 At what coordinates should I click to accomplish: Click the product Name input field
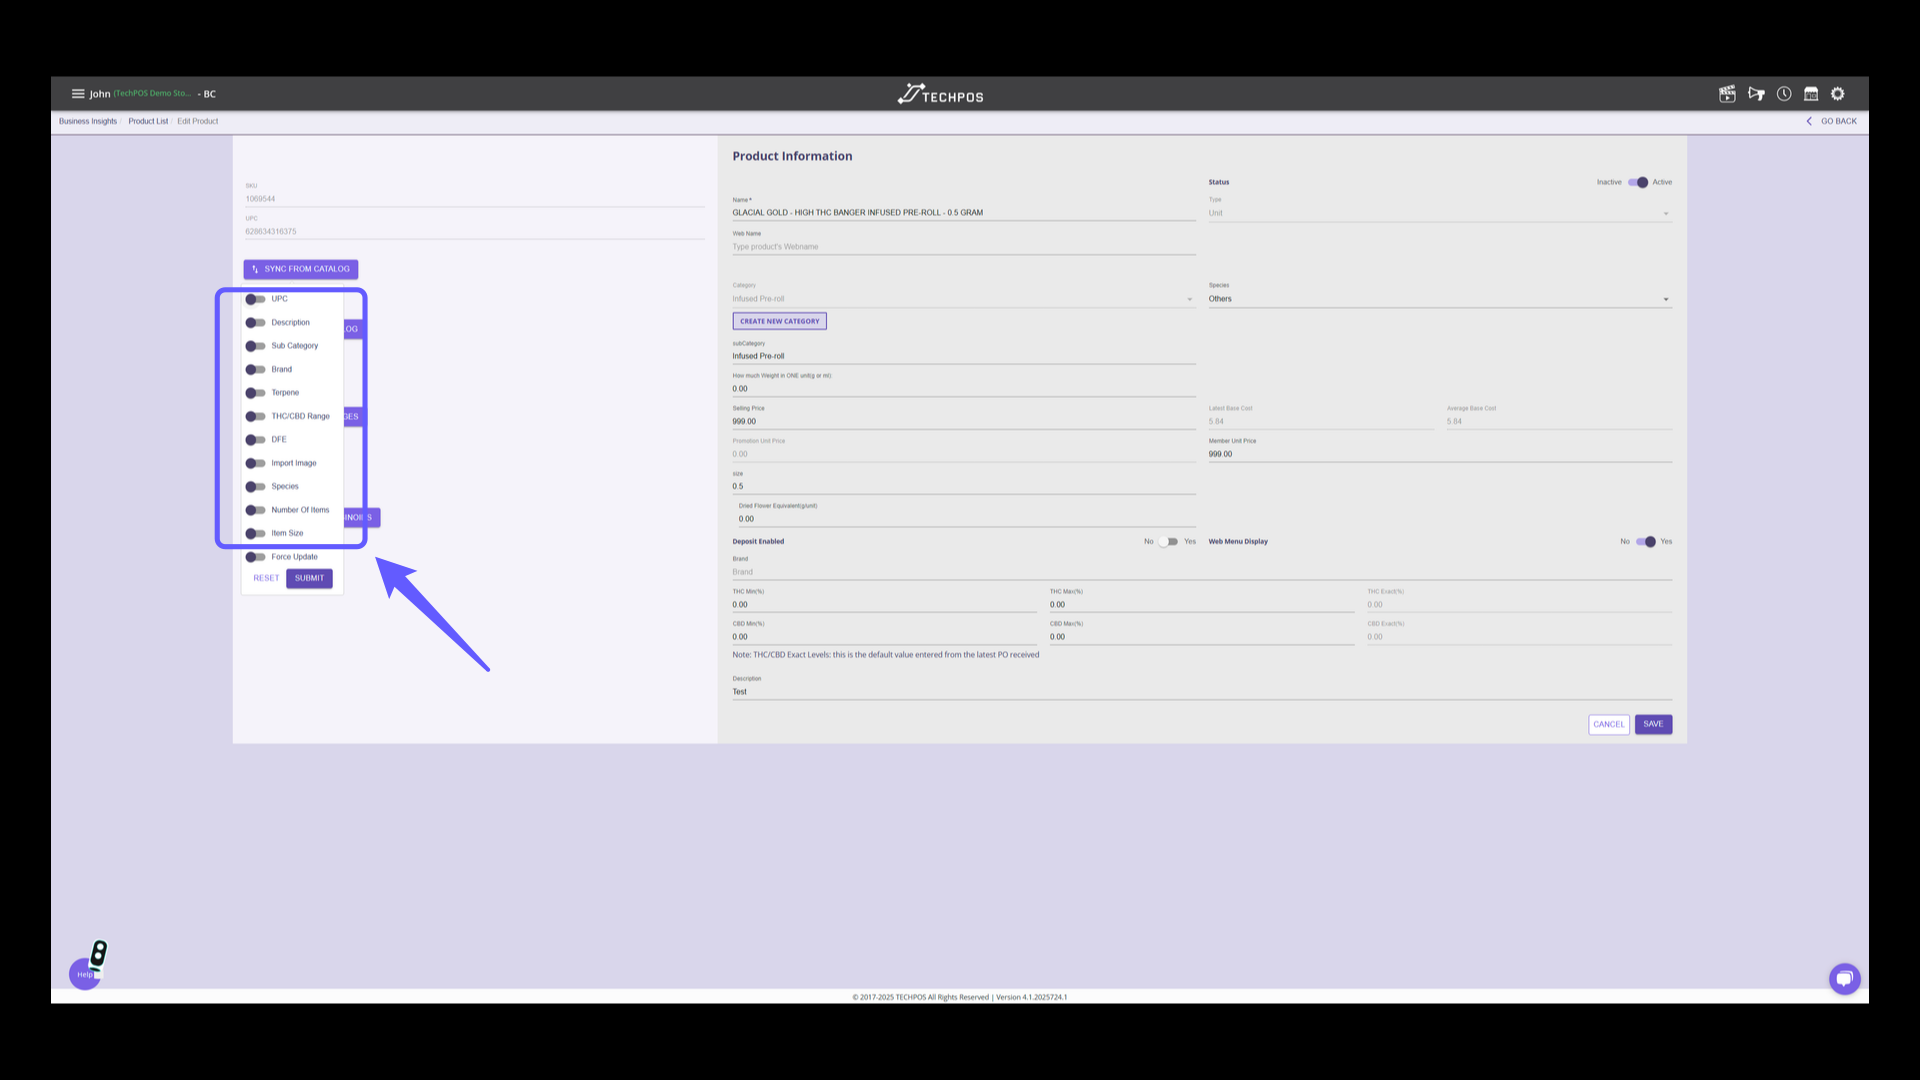[963, 213]
